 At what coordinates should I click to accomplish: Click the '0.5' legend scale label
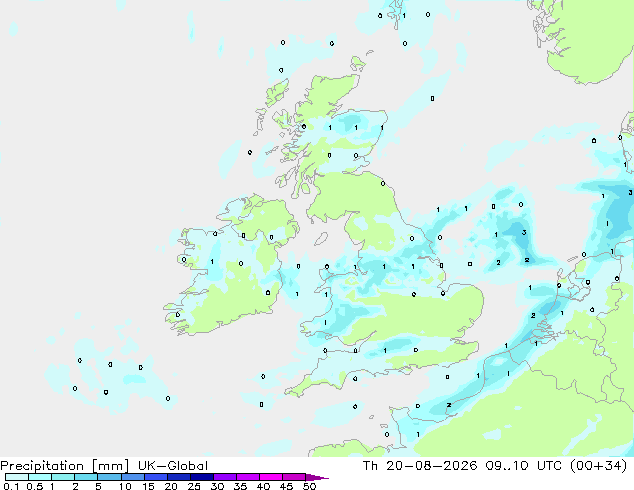pos(35,486)
